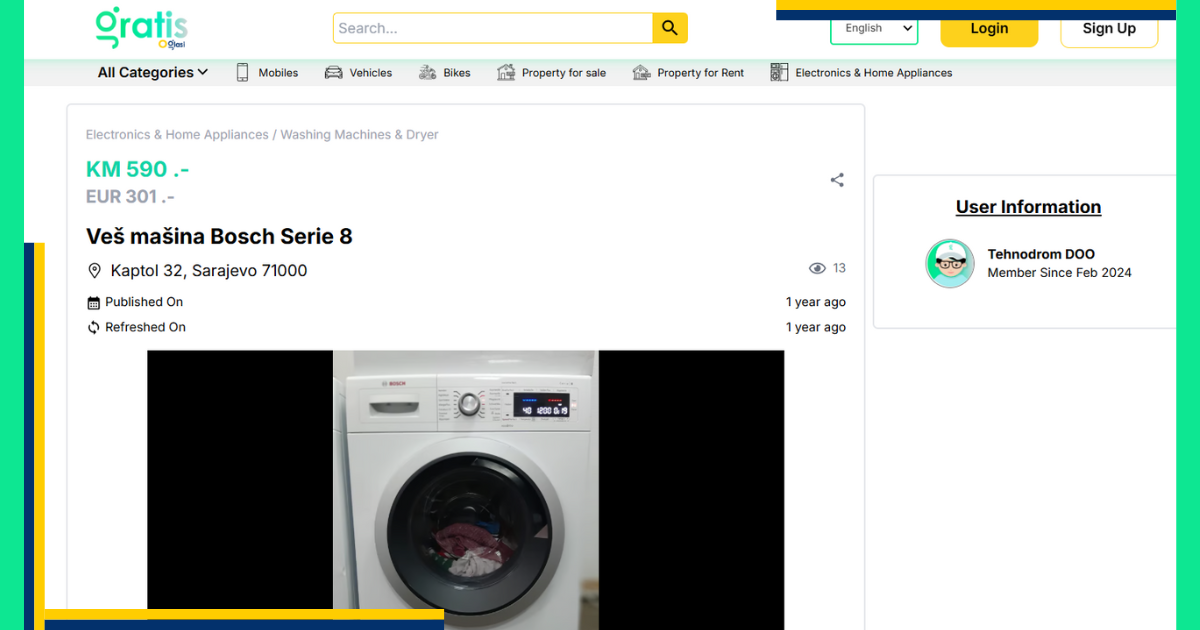Viewport: 1200px width, 630px height.
Task: Click the appliances icon in the category bar
Action: point(779,72)
